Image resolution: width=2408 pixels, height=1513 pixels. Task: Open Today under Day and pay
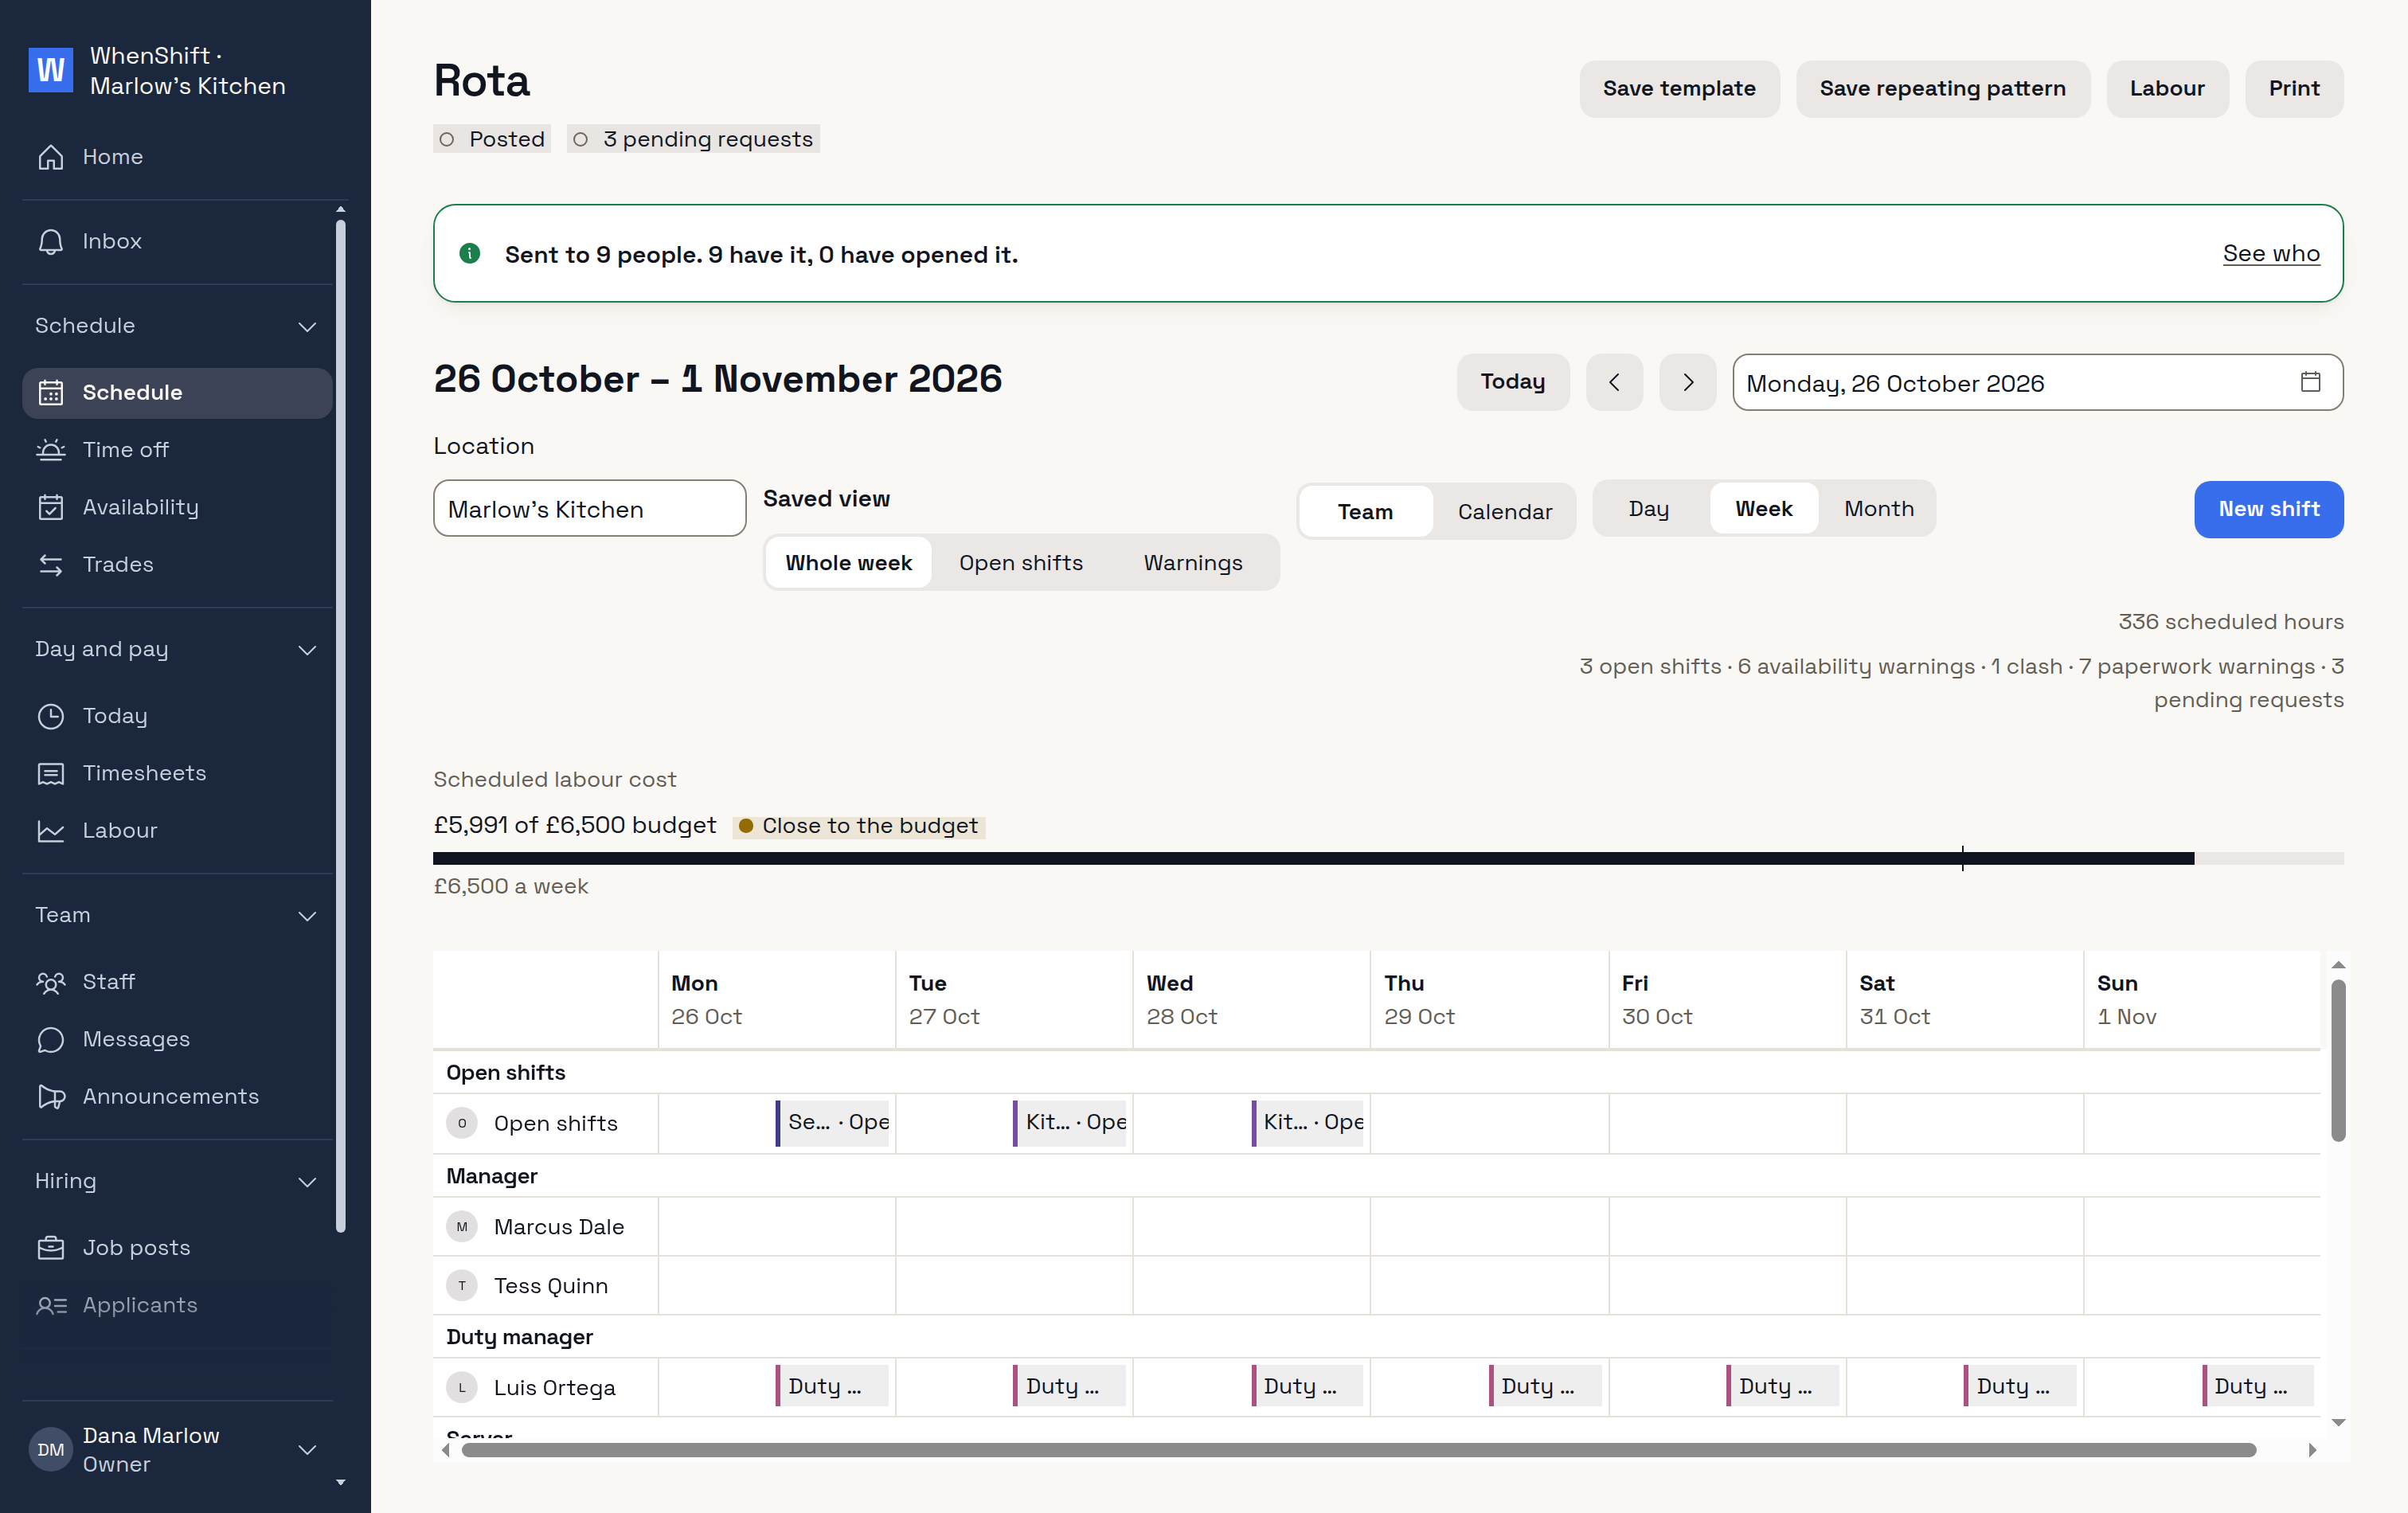coord(178,716)
